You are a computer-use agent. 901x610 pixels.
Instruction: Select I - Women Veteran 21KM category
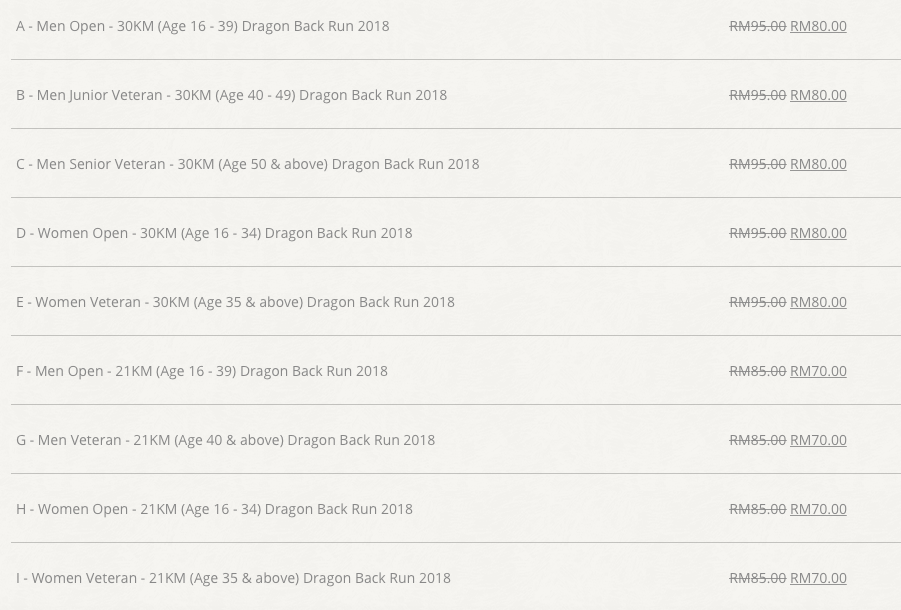(x=233, y=578)
